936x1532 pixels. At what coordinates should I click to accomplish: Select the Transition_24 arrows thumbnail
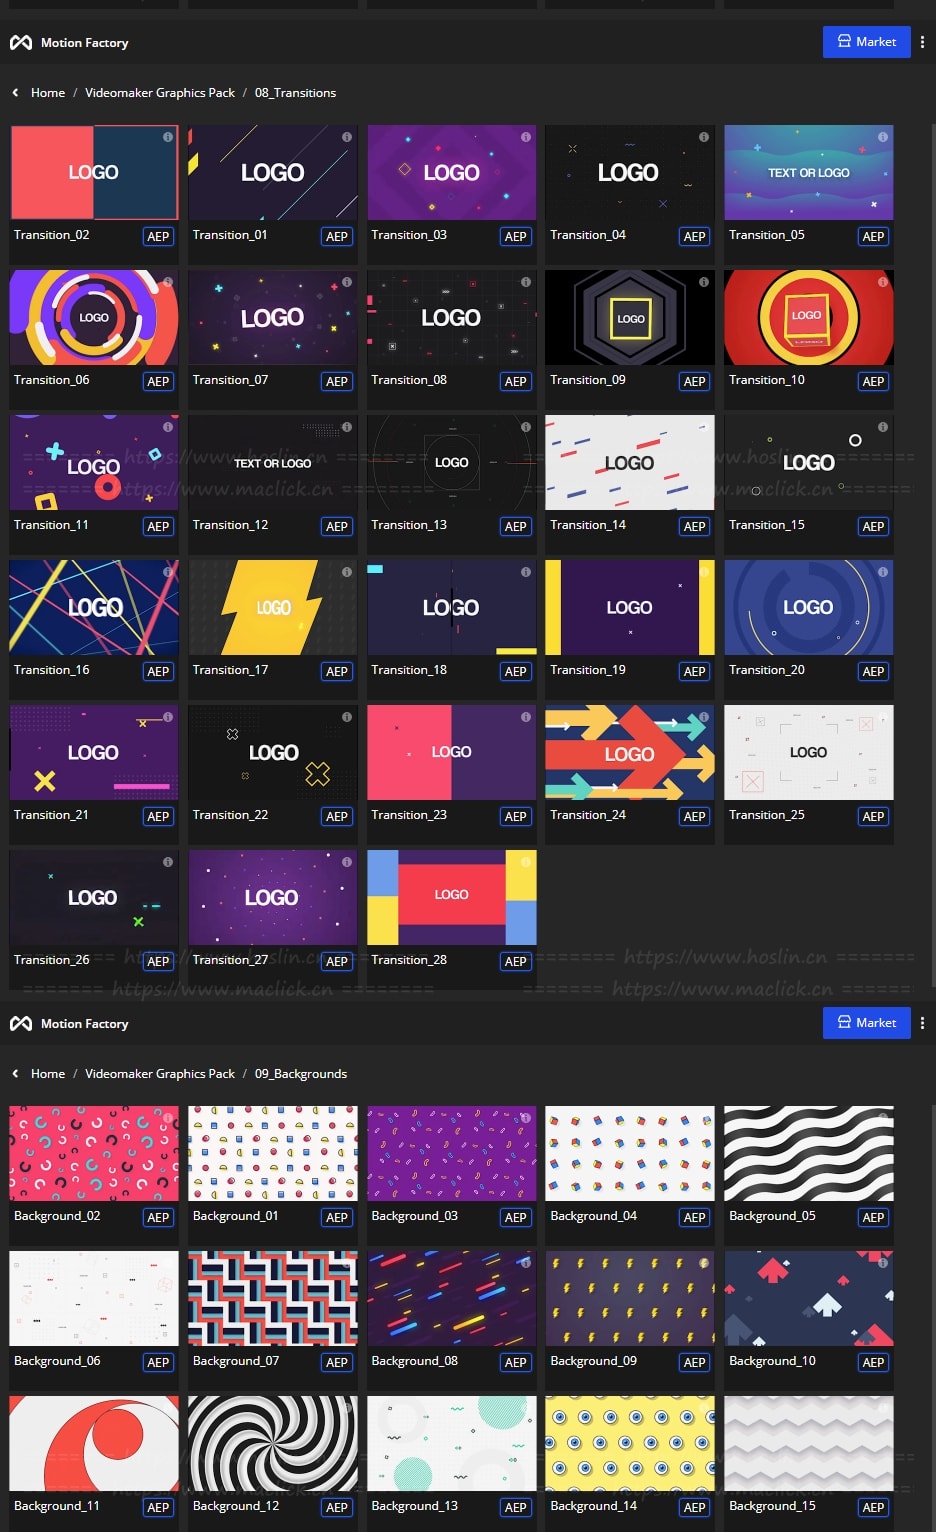(630, 752)
